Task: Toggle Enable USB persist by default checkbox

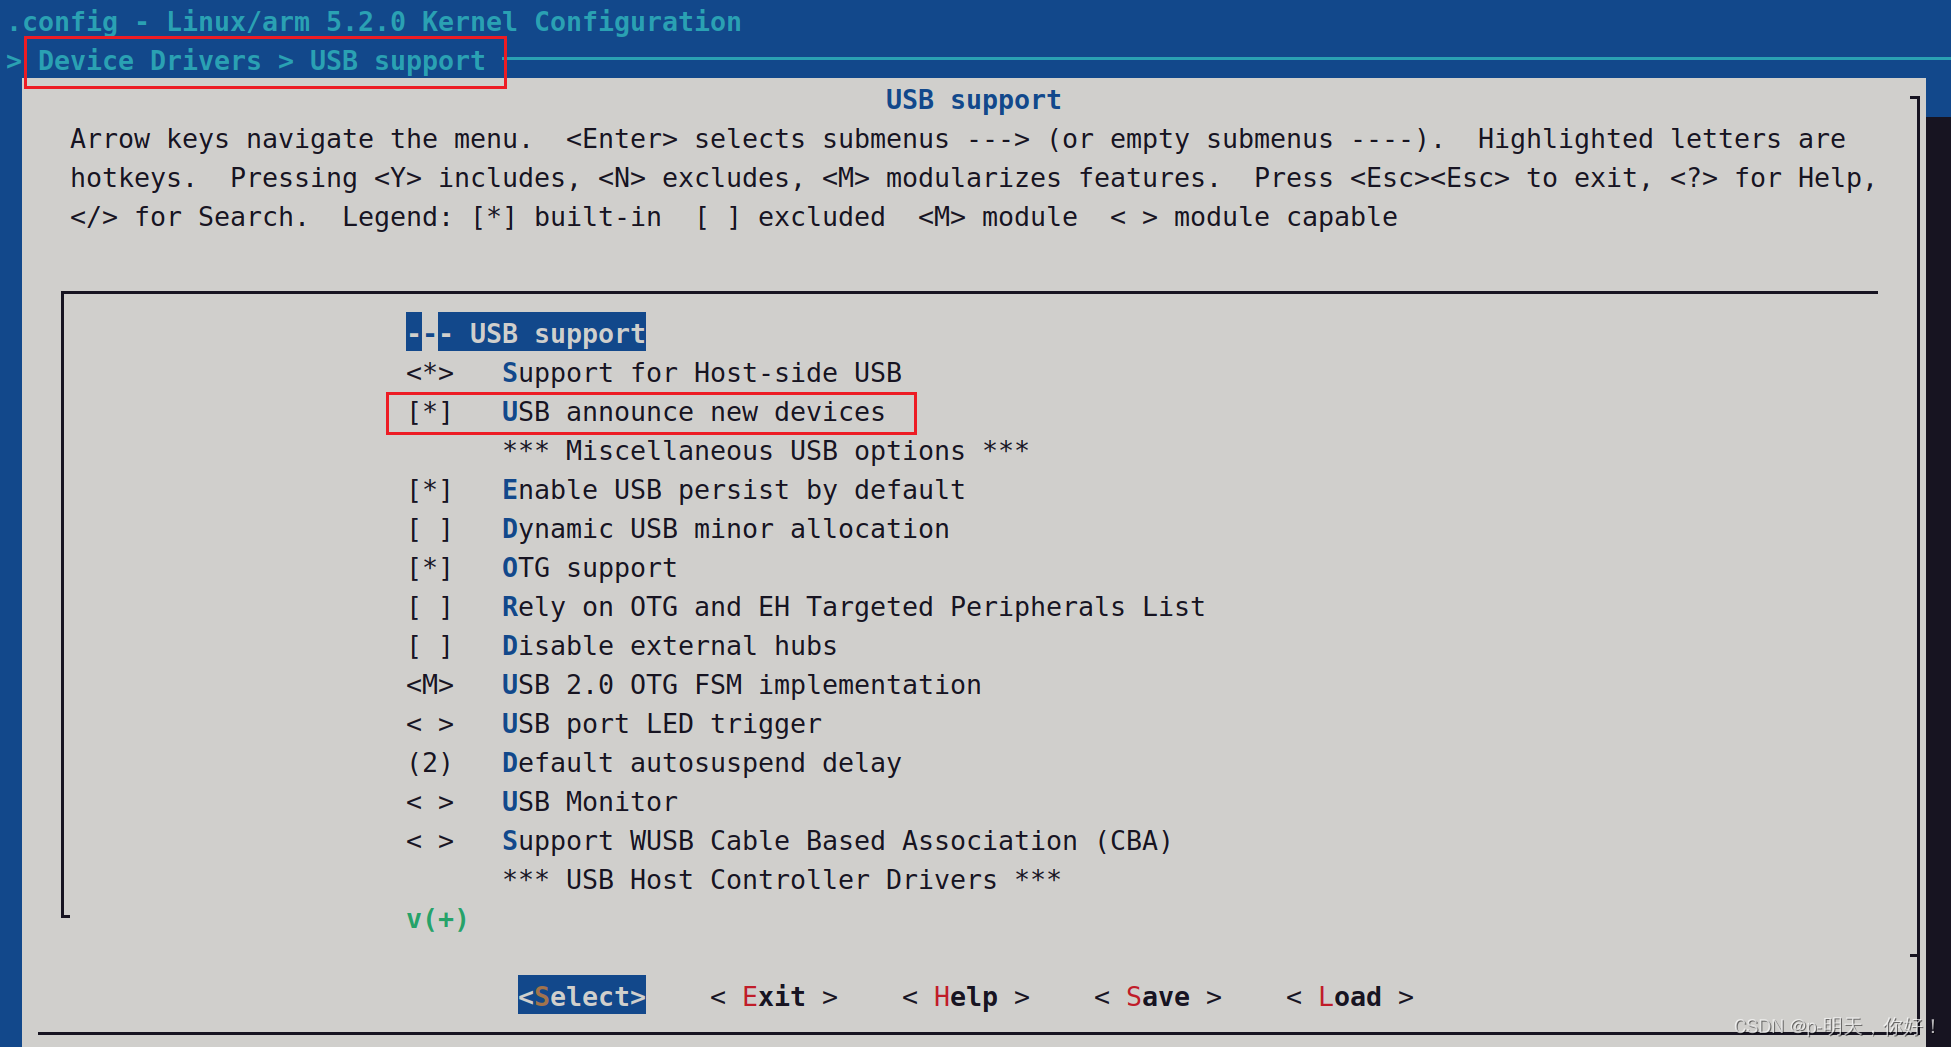Action: (430, 490)
